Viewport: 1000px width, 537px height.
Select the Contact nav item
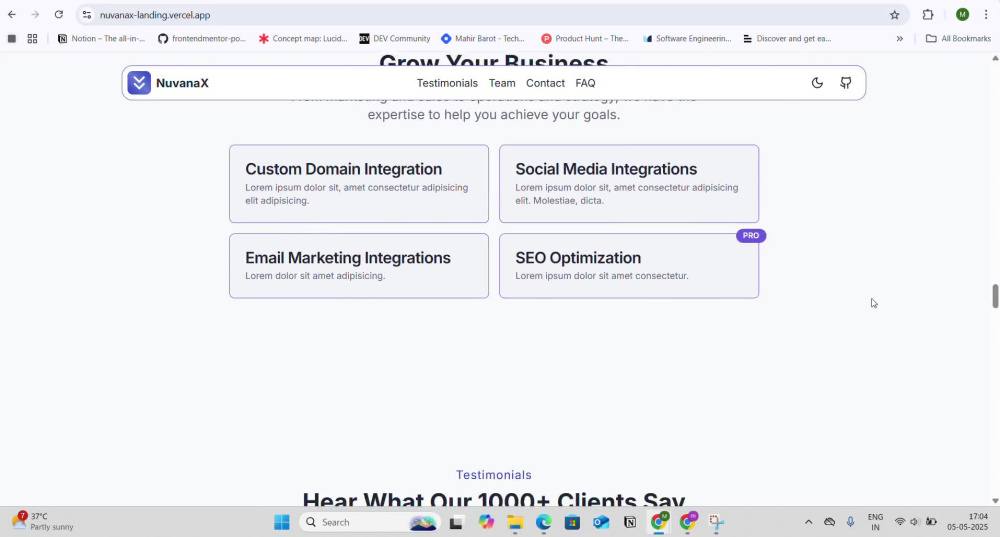pos(545,83)
